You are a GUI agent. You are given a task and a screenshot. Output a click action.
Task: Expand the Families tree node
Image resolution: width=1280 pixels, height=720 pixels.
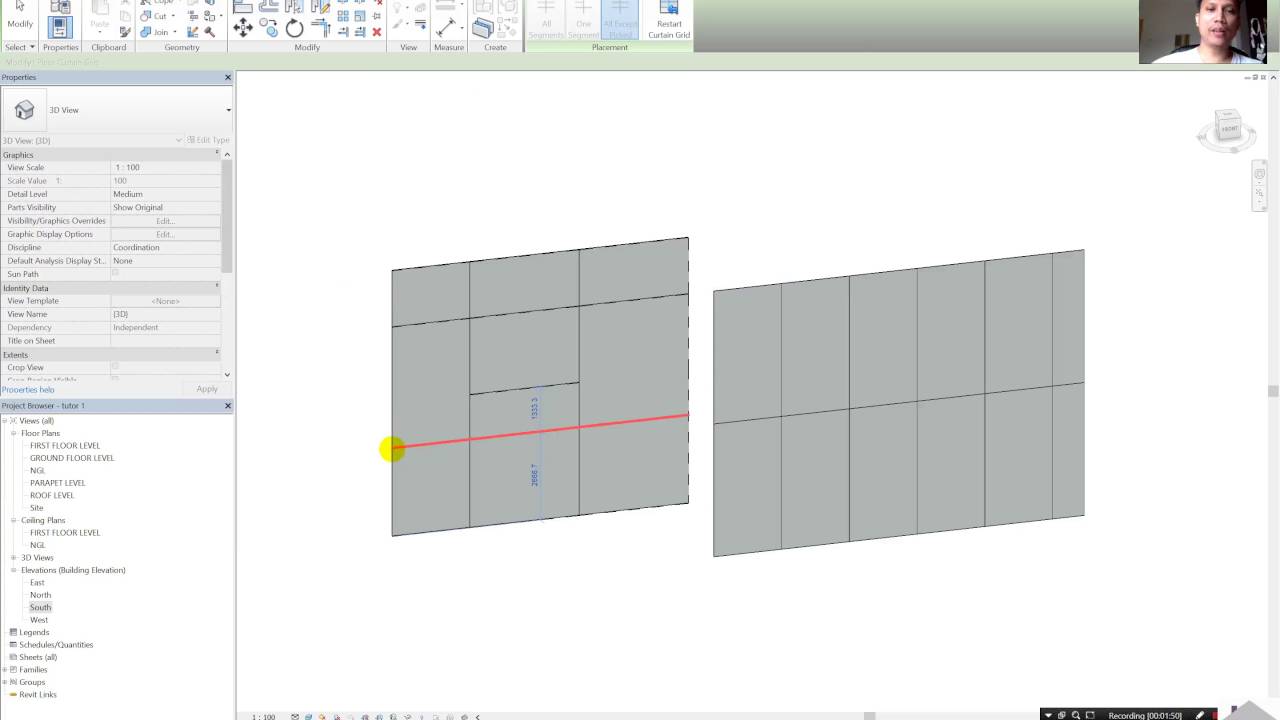5,669
